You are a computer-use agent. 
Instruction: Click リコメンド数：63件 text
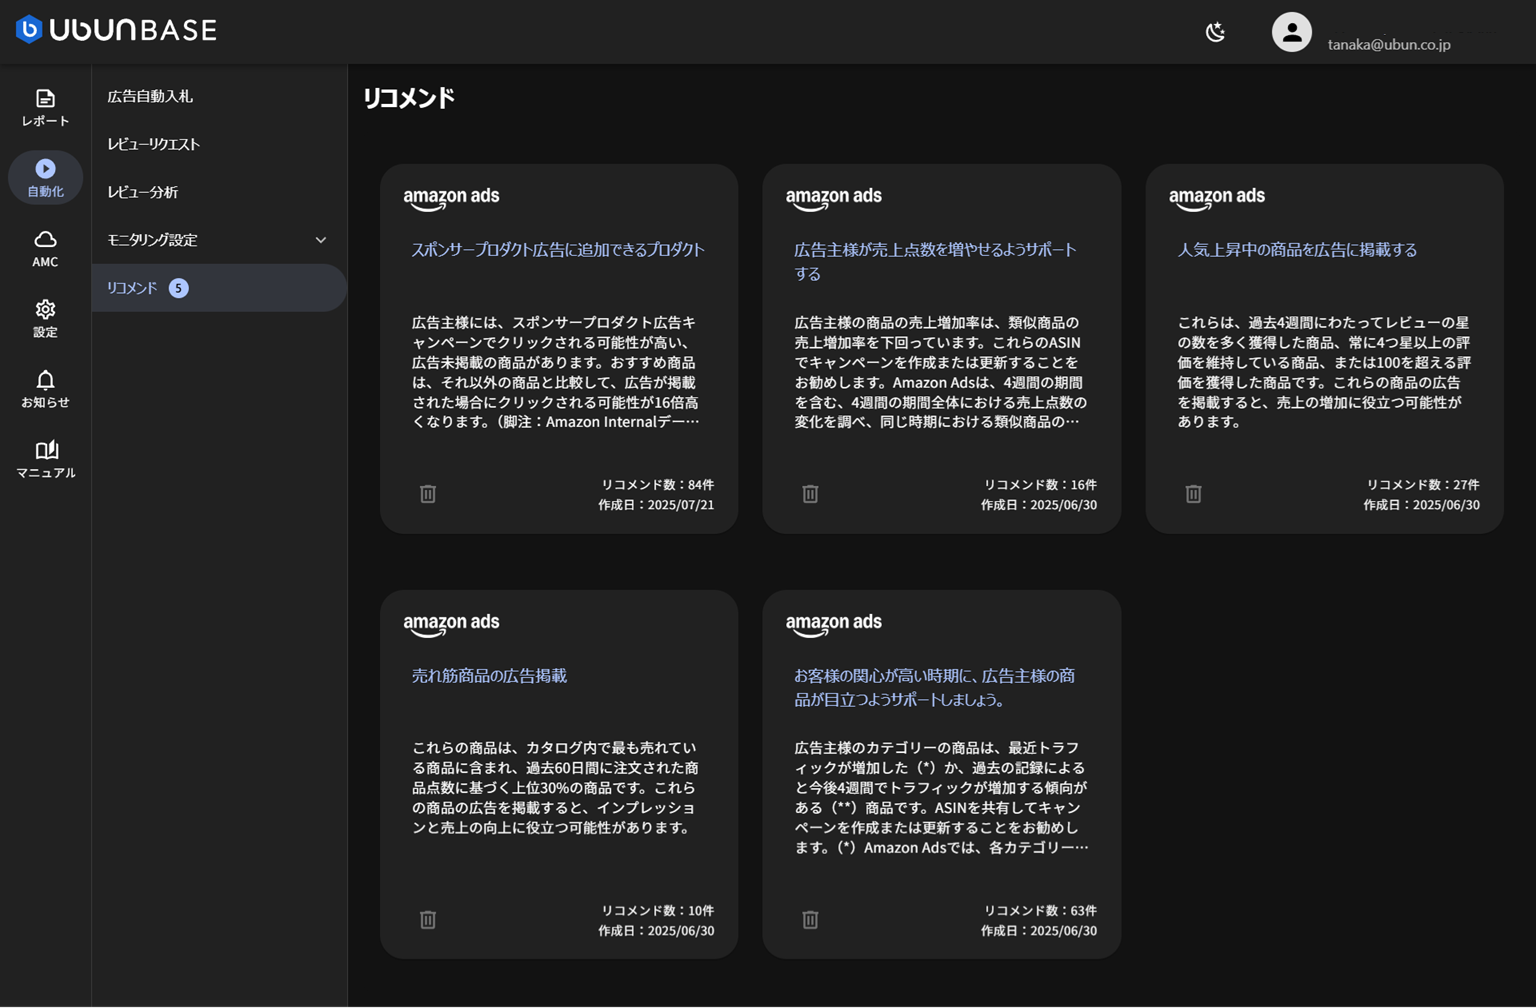pyautogui.click(x=1040, y=911)
